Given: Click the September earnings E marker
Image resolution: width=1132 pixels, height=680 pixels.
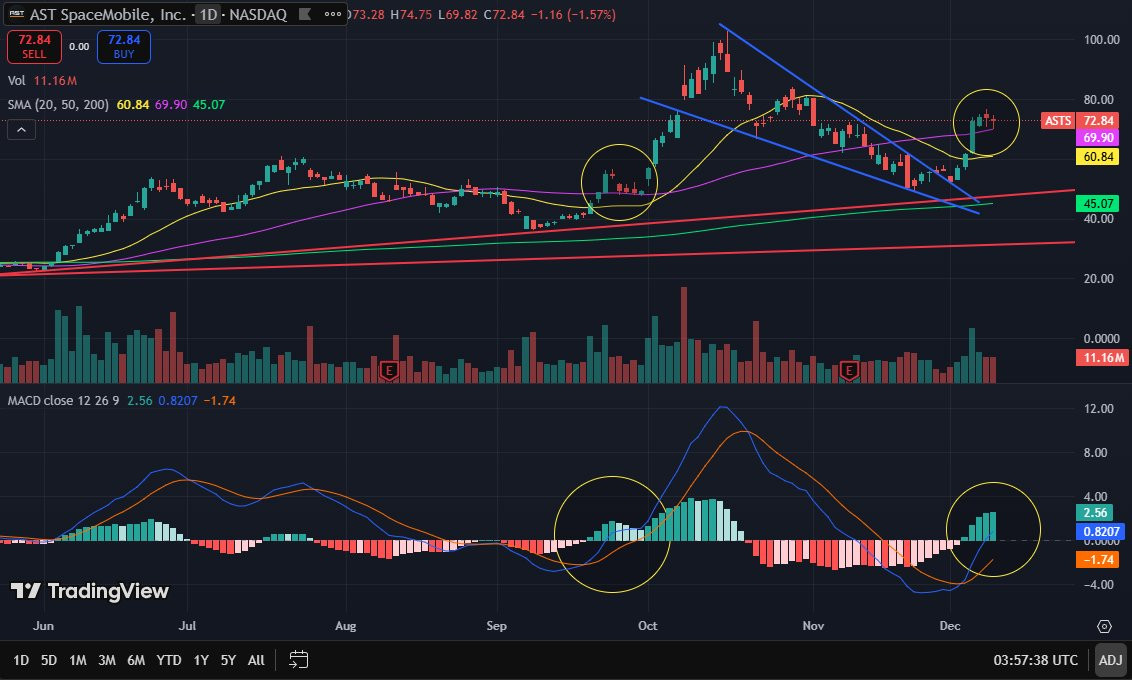Looking at the screenshot, I should click(x=389, y=371).
